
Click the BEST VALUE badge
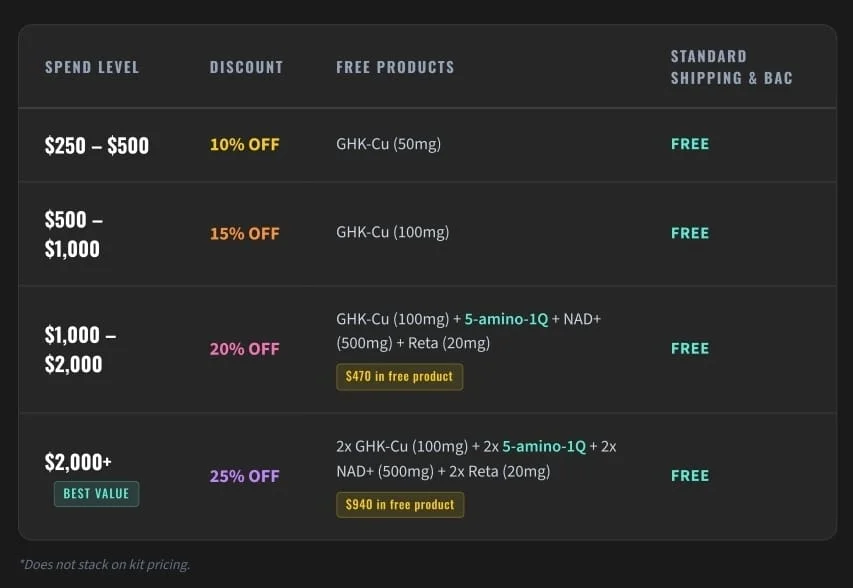96,494
